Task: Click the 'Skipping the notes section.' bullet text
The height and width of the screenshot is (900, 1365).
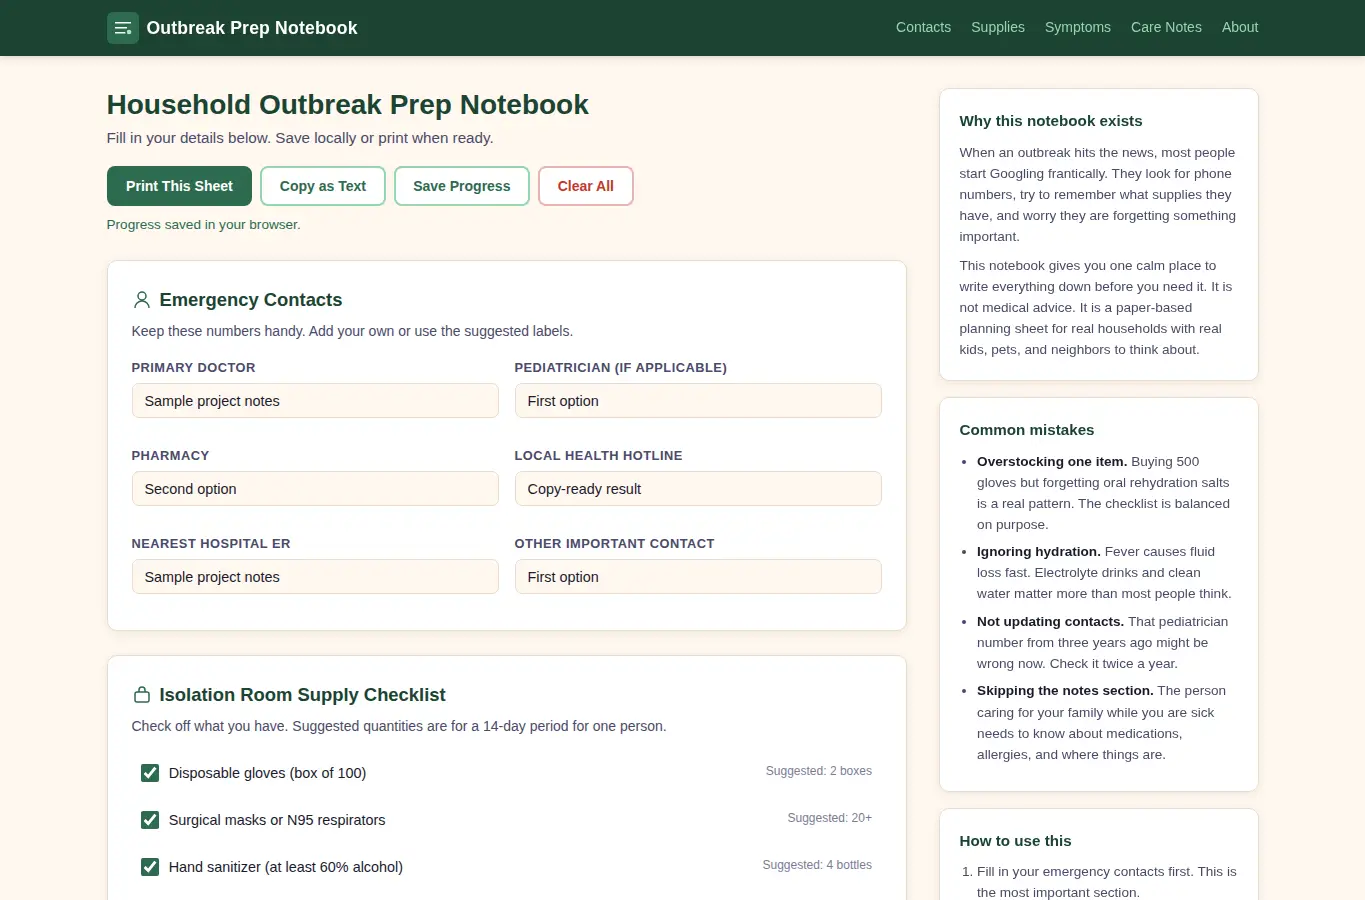Action: [1065, 691]
